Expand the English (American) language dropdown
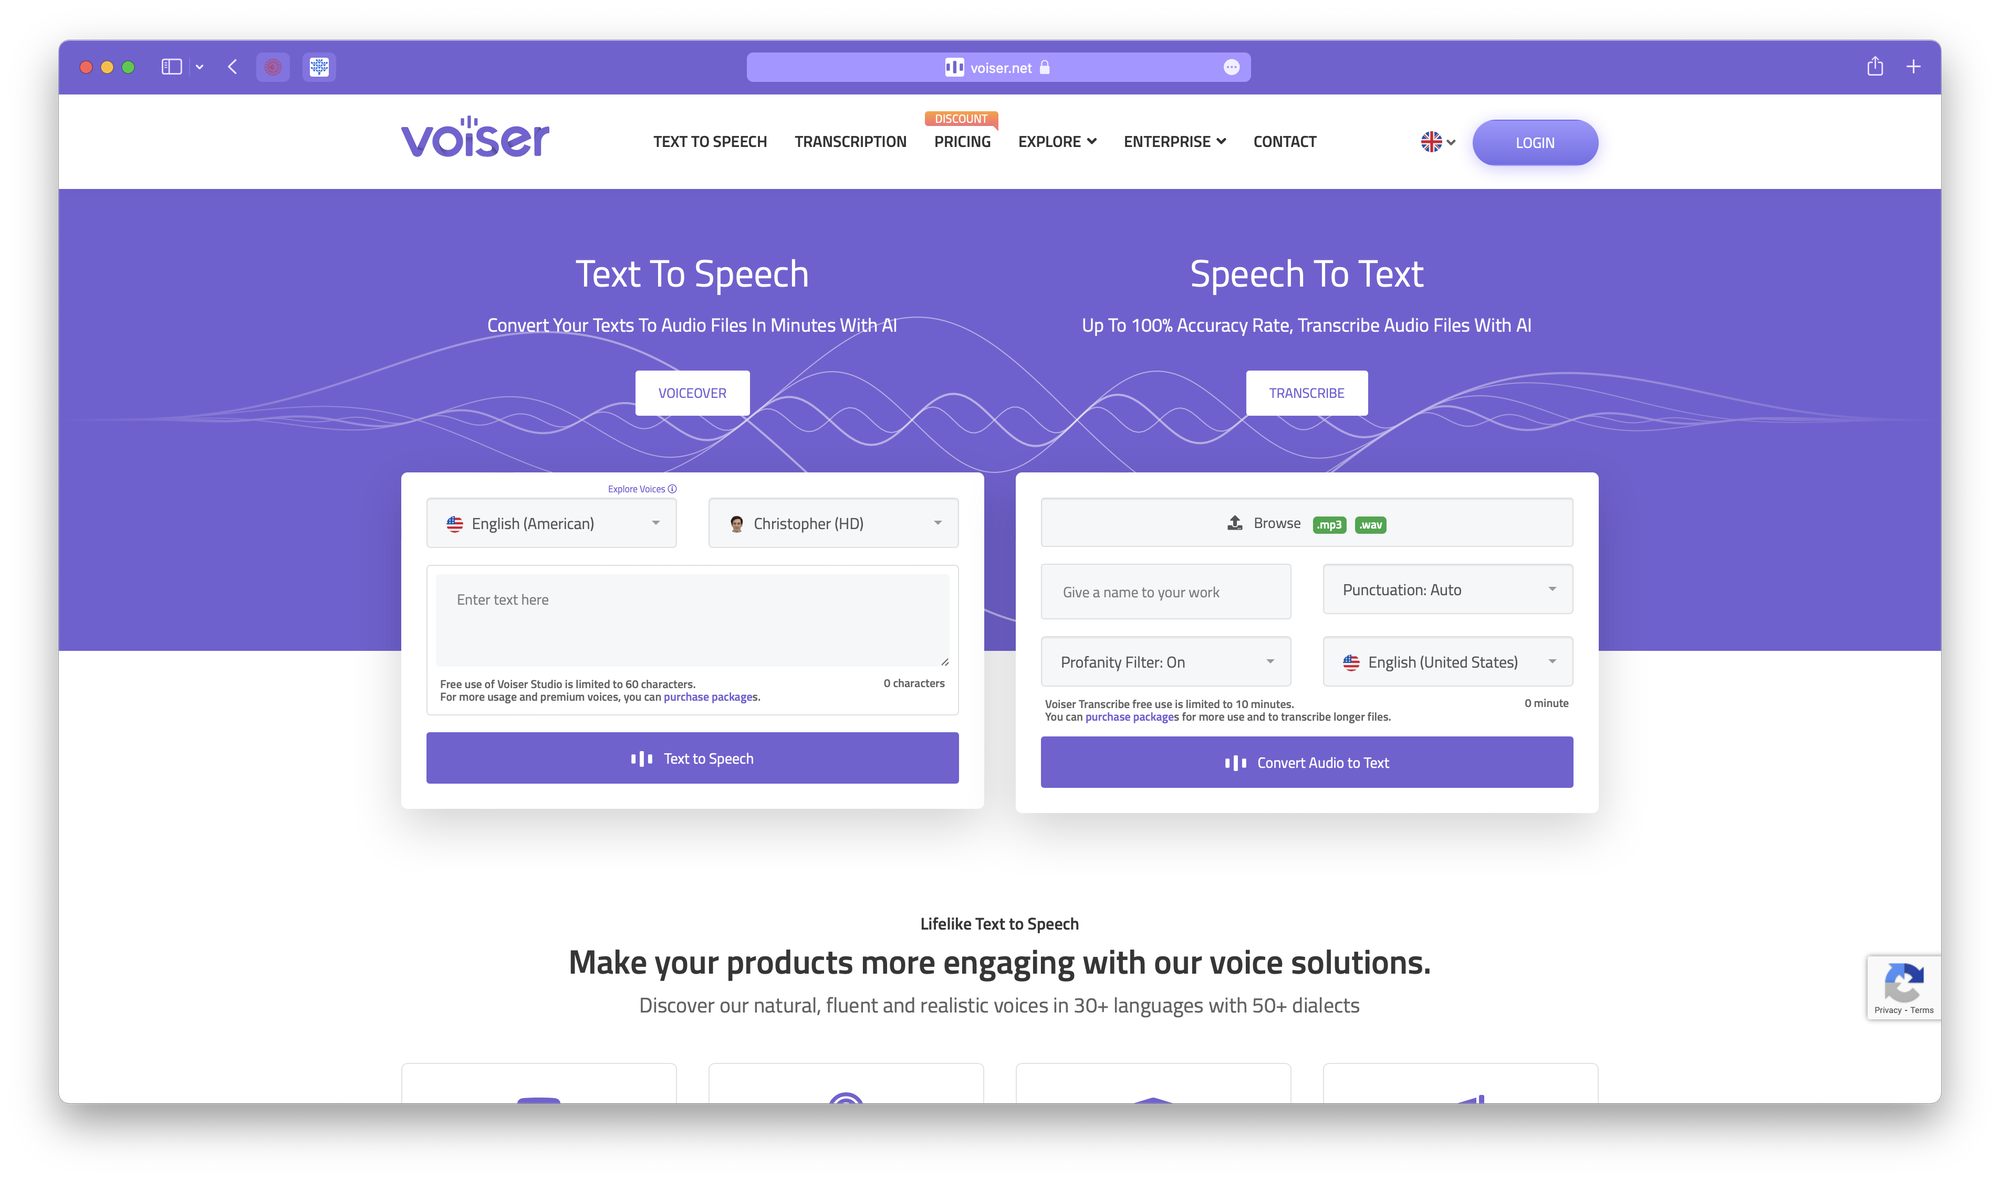 point(551,523)
